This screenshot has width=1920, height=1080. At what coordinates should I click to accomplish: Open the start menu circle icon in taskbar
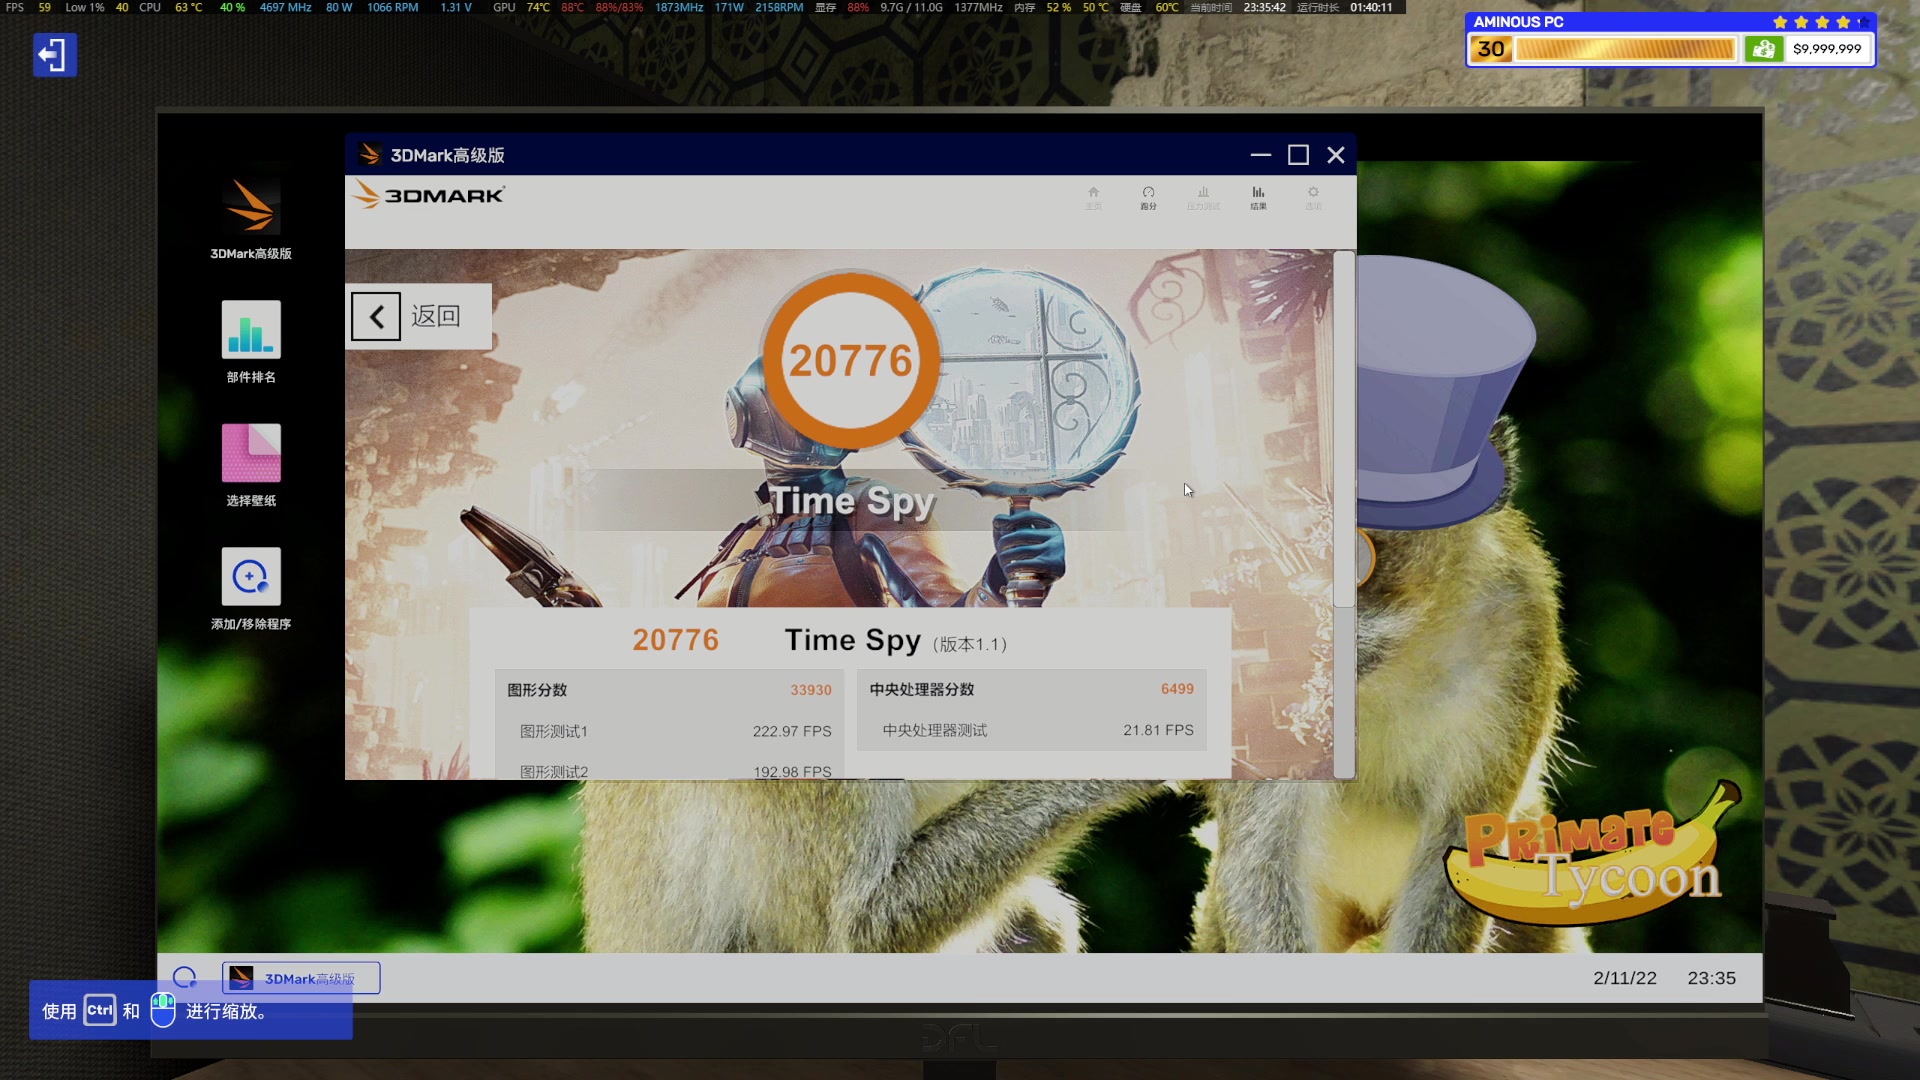pos(185,978)
